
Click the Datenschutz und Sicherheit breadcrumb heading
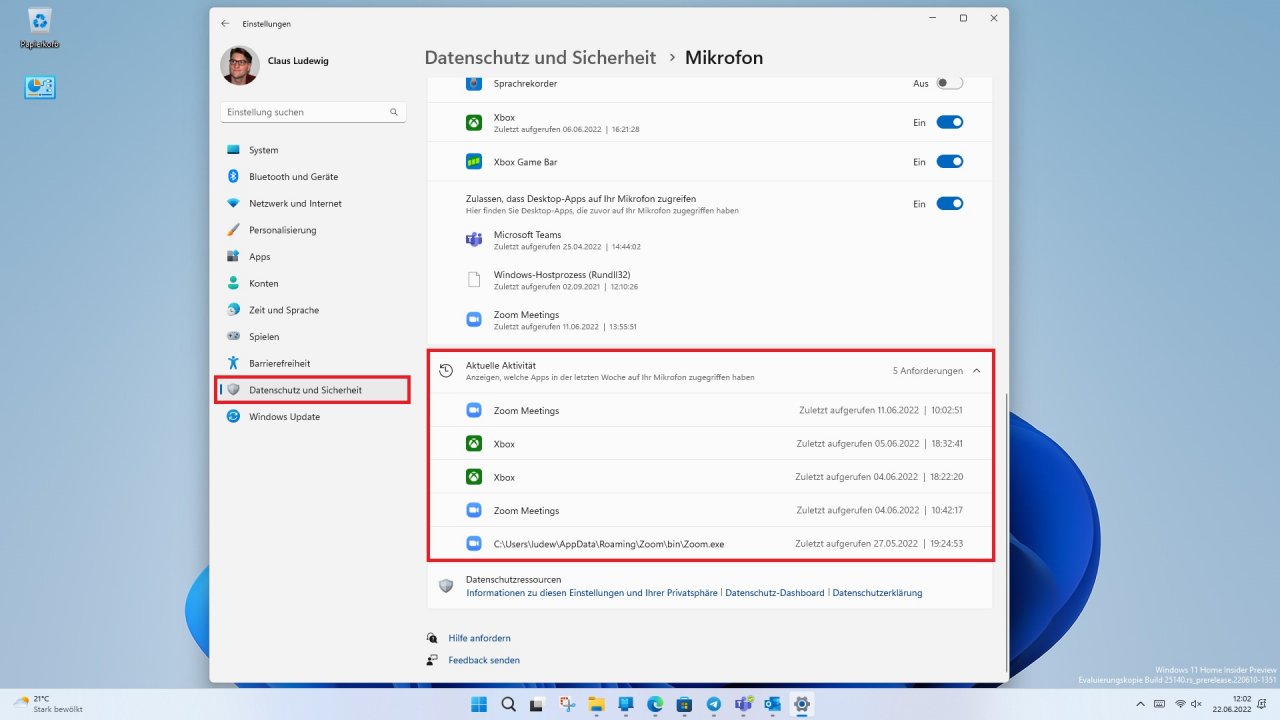(540, 58)
